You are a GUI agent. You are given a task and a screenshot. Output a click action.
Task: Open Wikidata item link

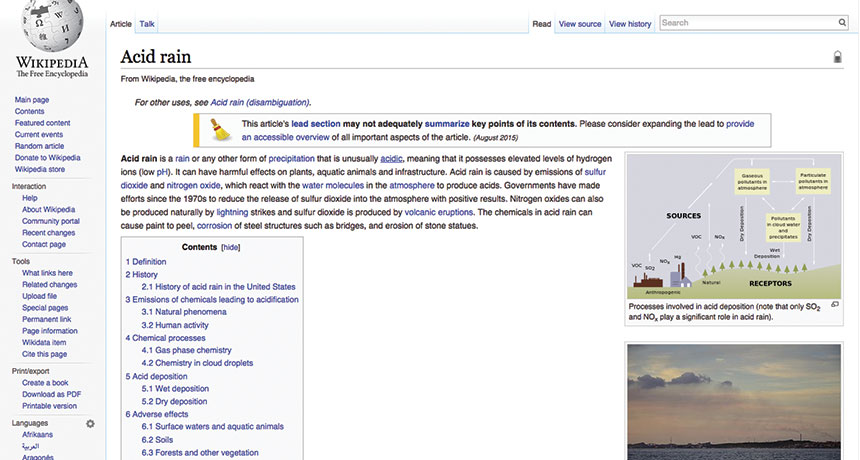click(x=44, y=342)
